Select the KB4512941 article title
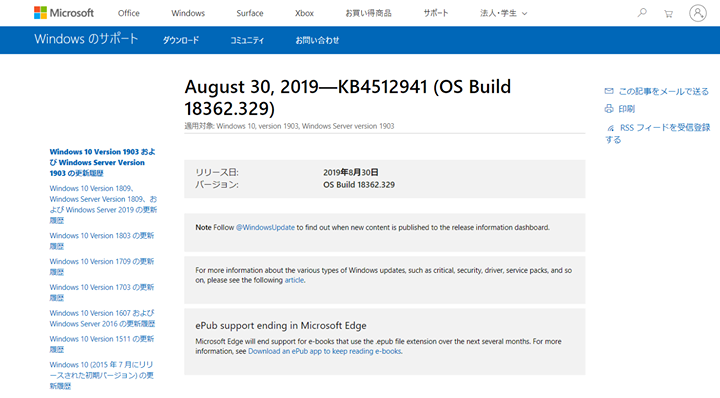 tap(348, 97)
